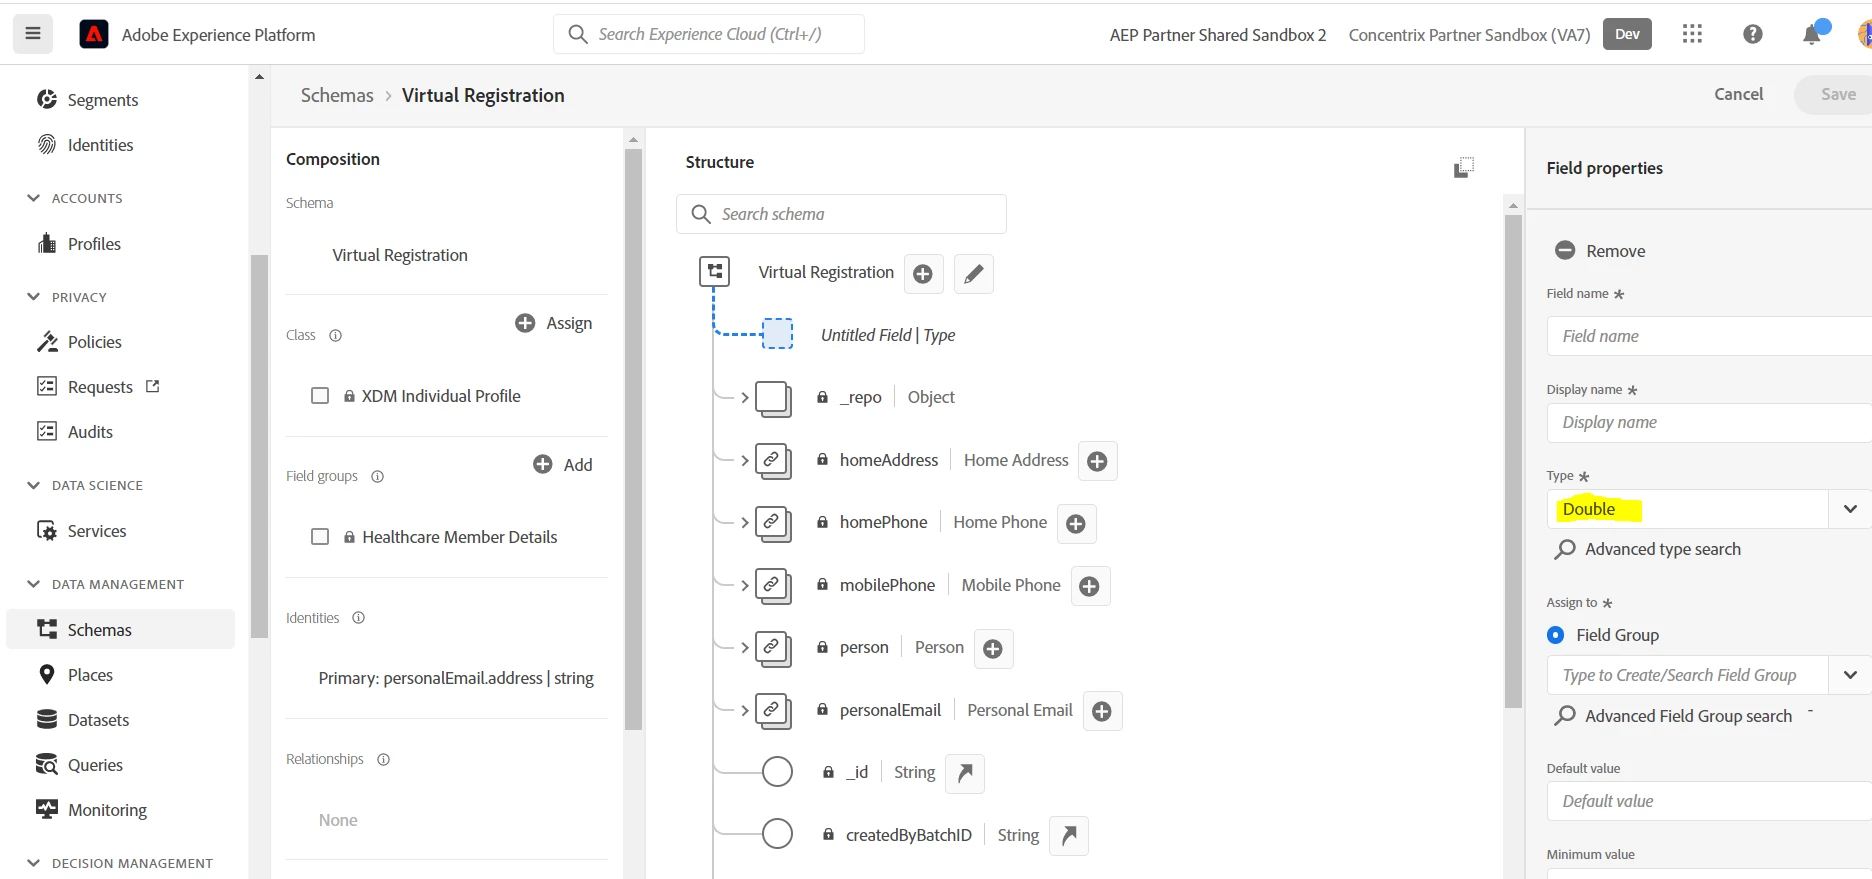Screen dimensions: 1872x879
Task: Expand the personalEmail node
Action: (x=745, y=711)
